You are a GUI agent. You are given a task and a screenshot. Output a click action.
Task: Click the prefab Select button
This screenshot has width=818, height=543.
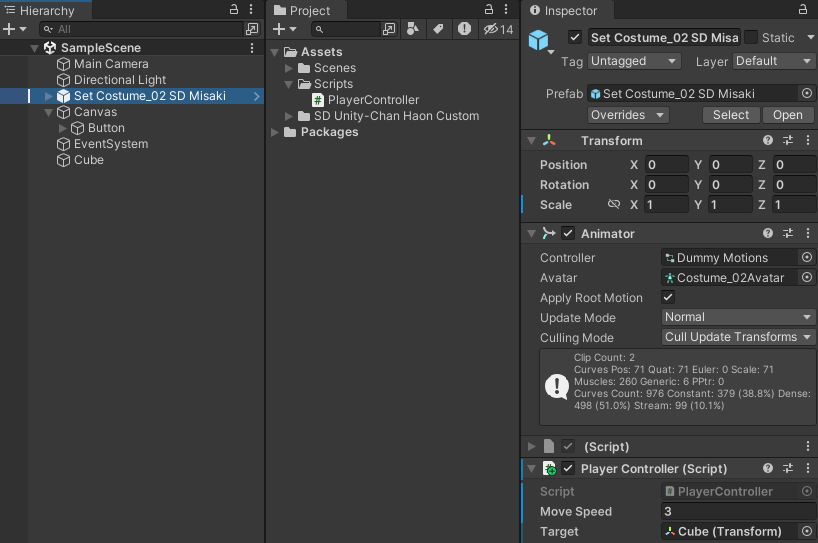730,115
